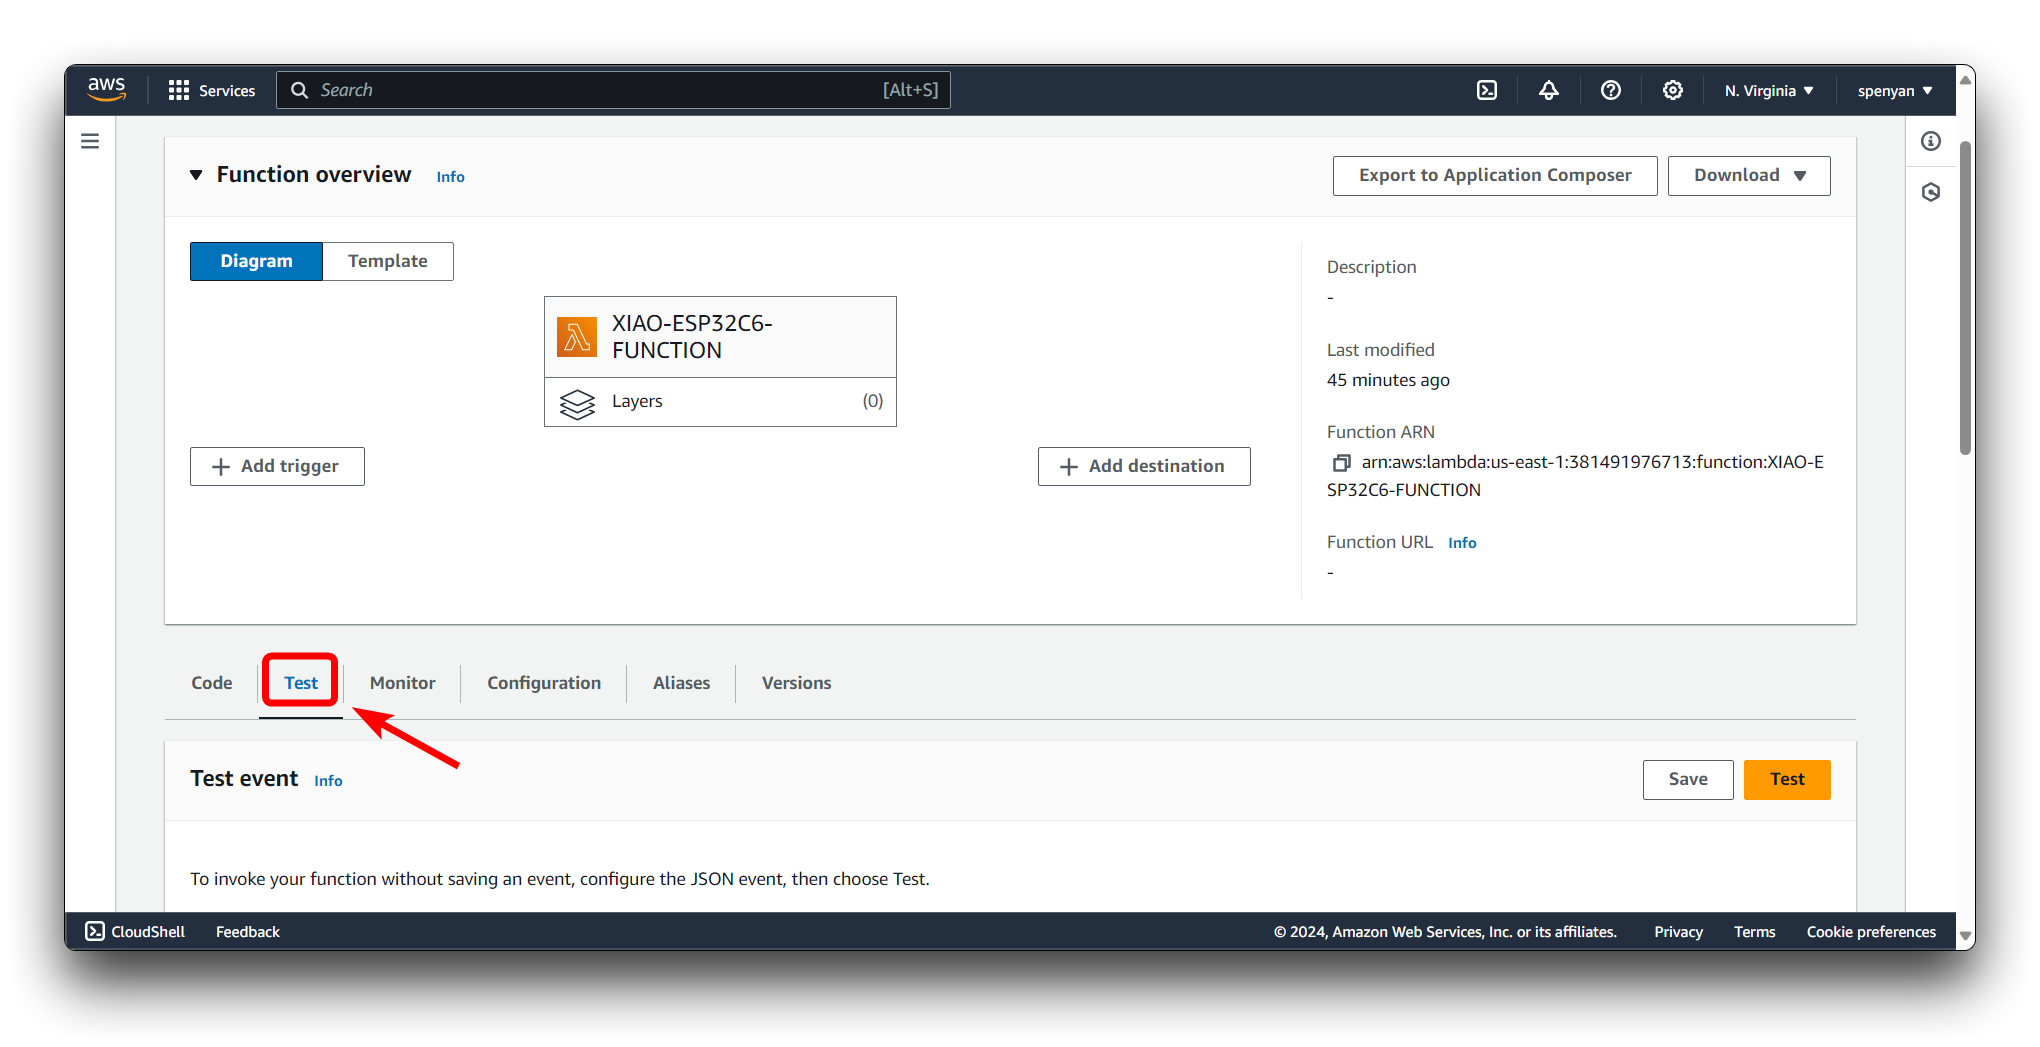Copy the Function ARN using the copy icon
2040x1047 pixels.
point(1341,463)
